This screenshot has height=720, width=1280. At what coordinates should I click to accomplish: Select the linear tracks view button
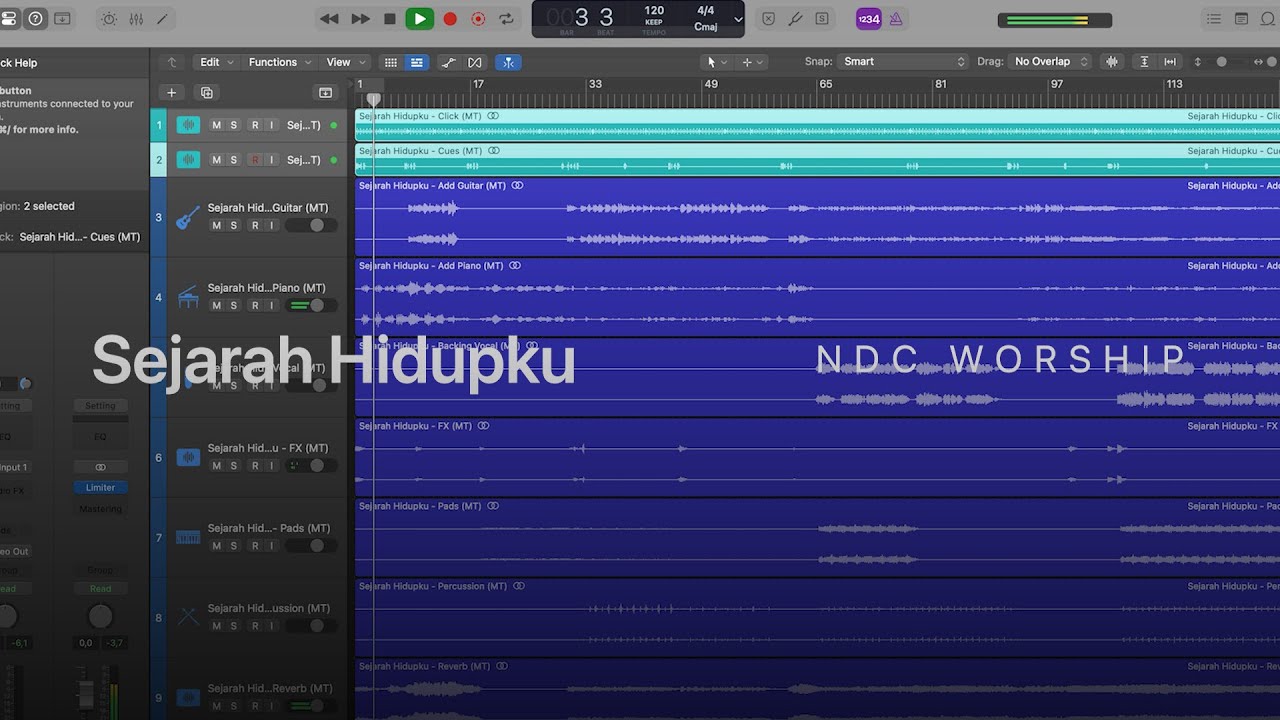click(x=416, y=62)
